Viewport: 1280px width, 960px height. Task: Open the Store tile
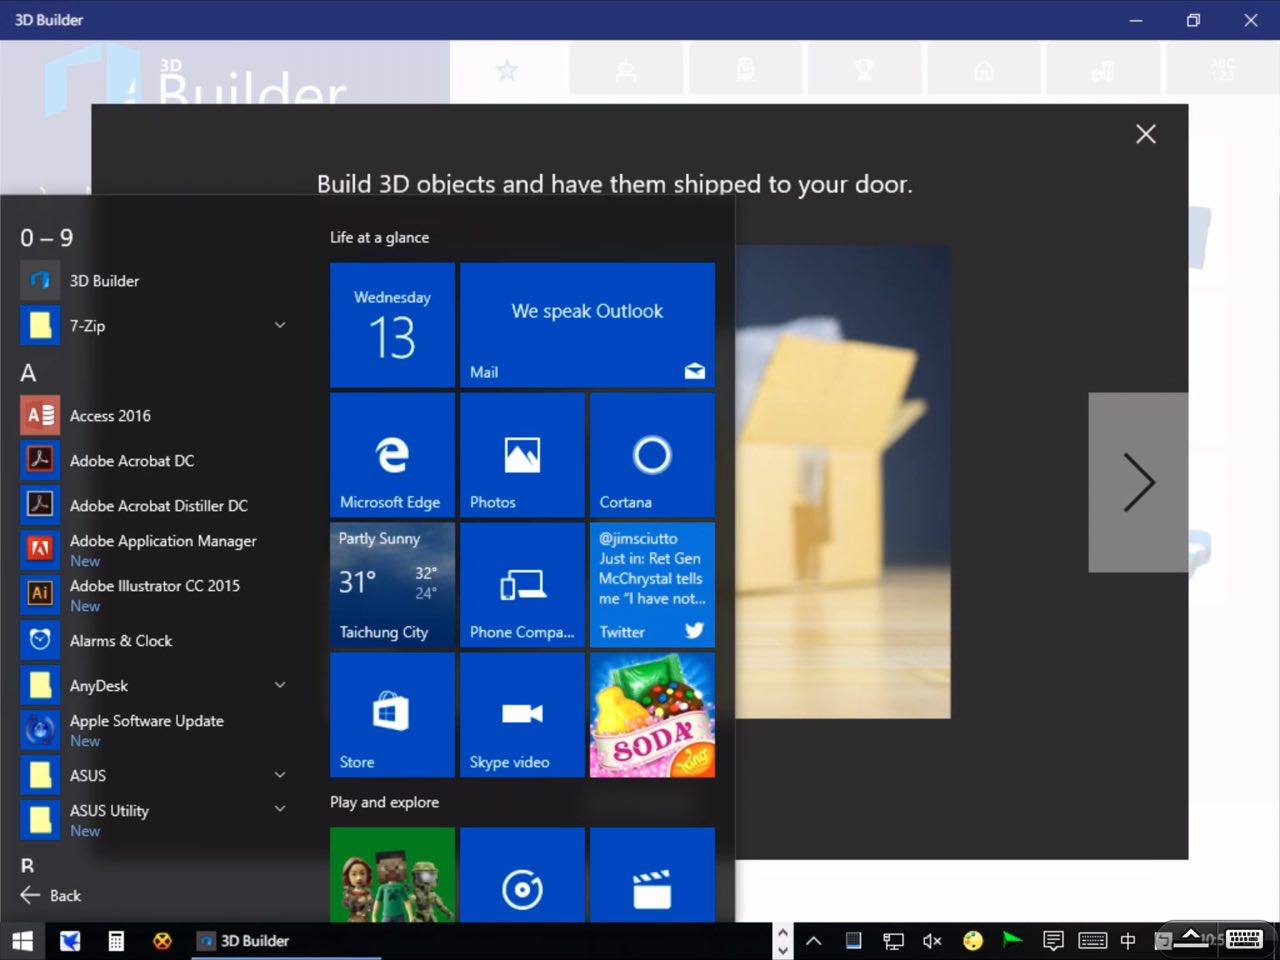coord(392,715)
